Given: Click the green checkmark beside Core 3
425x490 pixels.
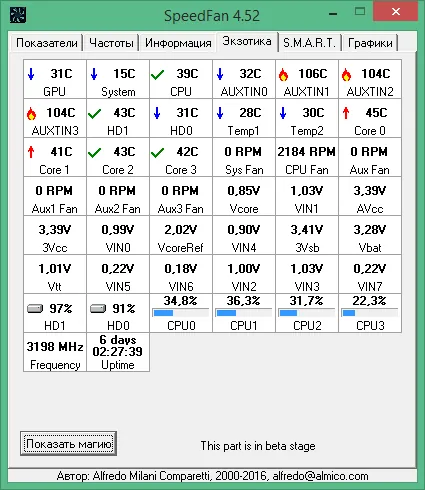Looking at the screenshot, I should tap(157, 153).
